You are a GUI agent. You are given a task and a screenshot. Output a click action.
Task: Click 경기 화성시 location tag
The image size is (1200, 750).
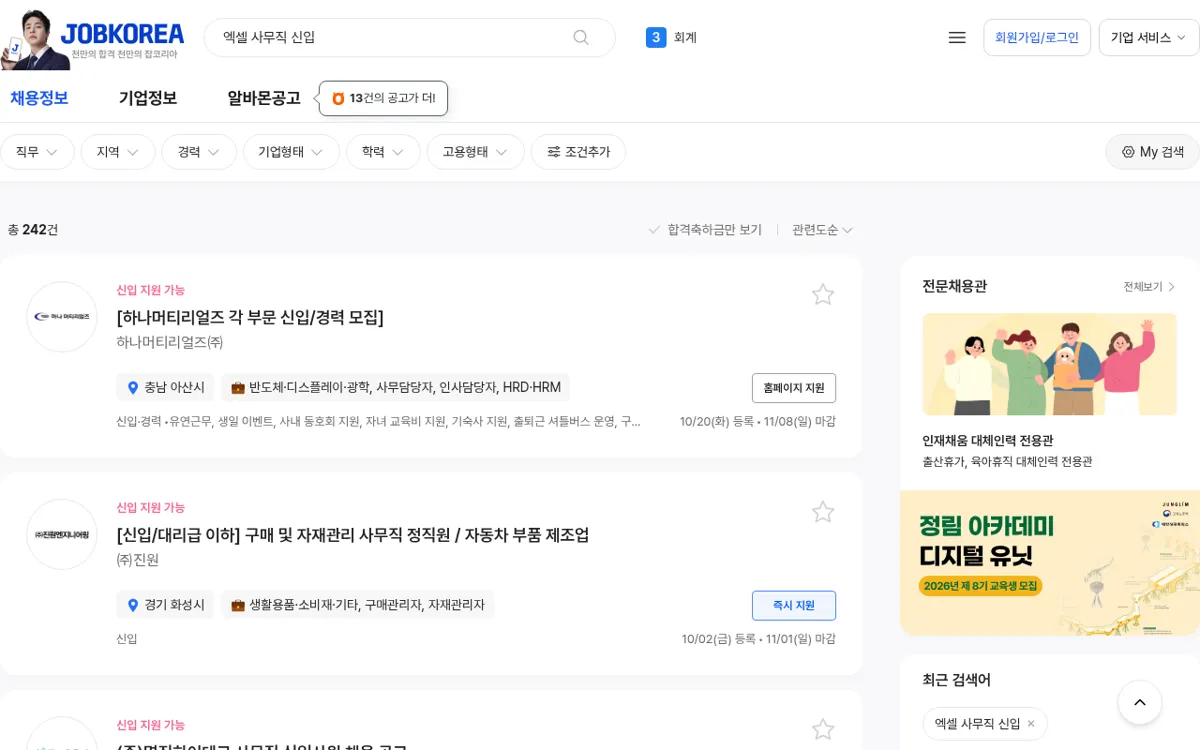(165, 605)
